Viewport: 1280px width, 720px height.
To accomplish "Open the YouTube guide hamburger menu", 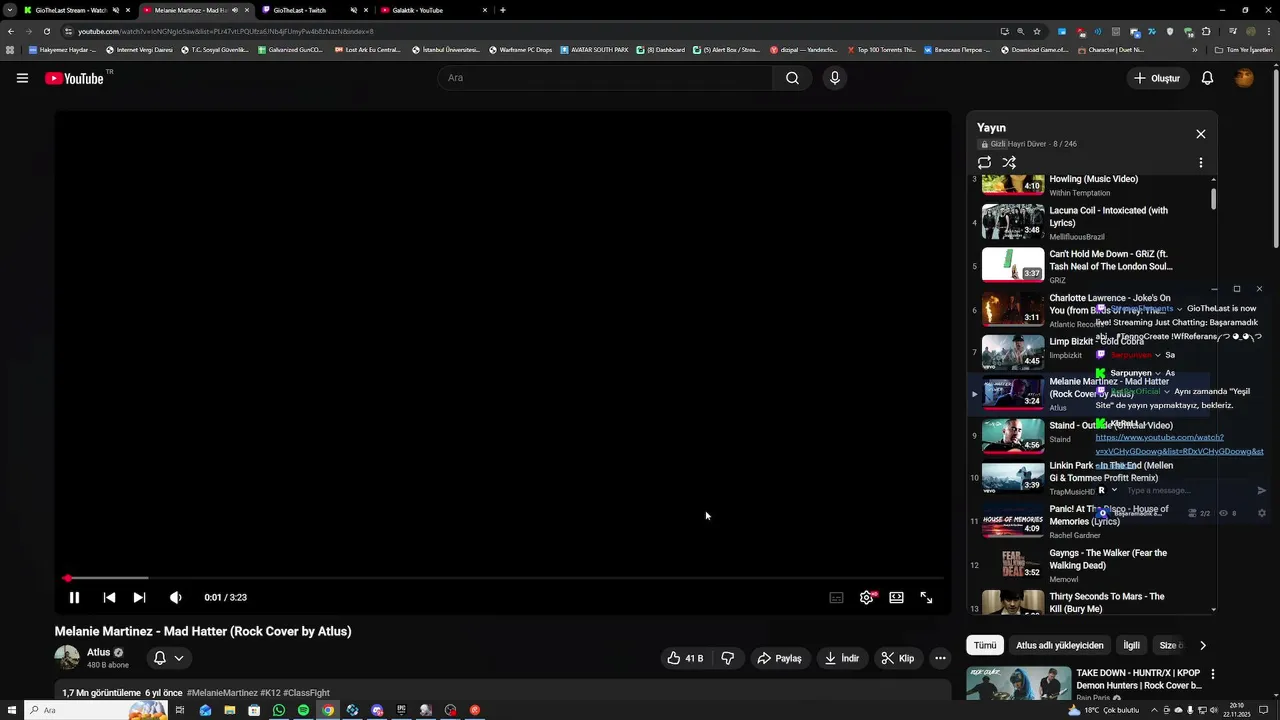I will [22, 78].
